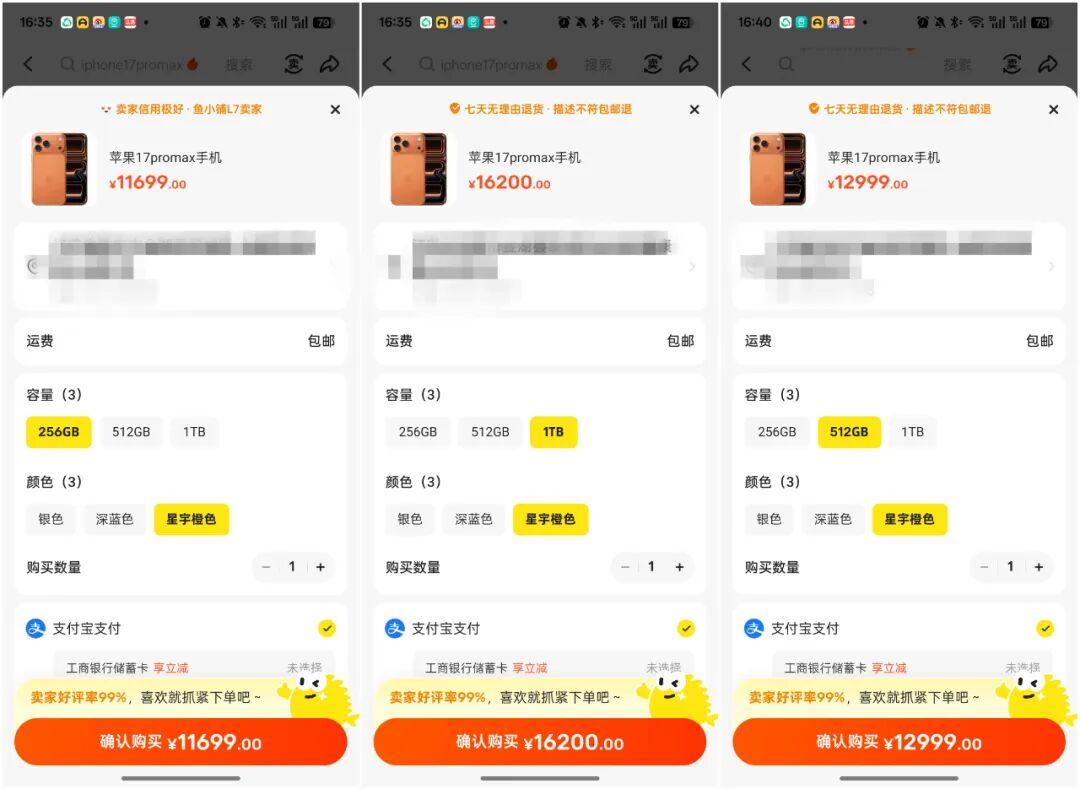Tap search magnifier icon in 12999 screen

point(786,64)
